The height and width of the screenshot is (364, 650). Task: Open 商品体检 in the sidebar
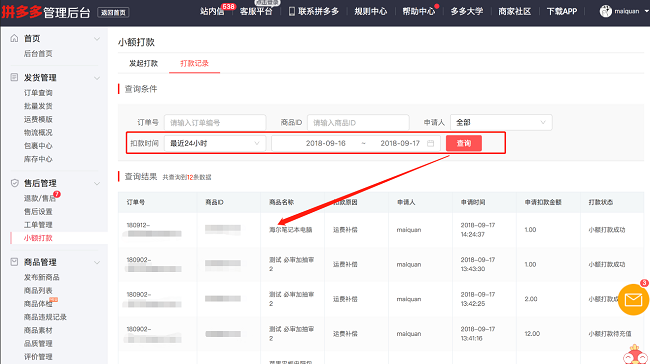(x=38, y=304)
